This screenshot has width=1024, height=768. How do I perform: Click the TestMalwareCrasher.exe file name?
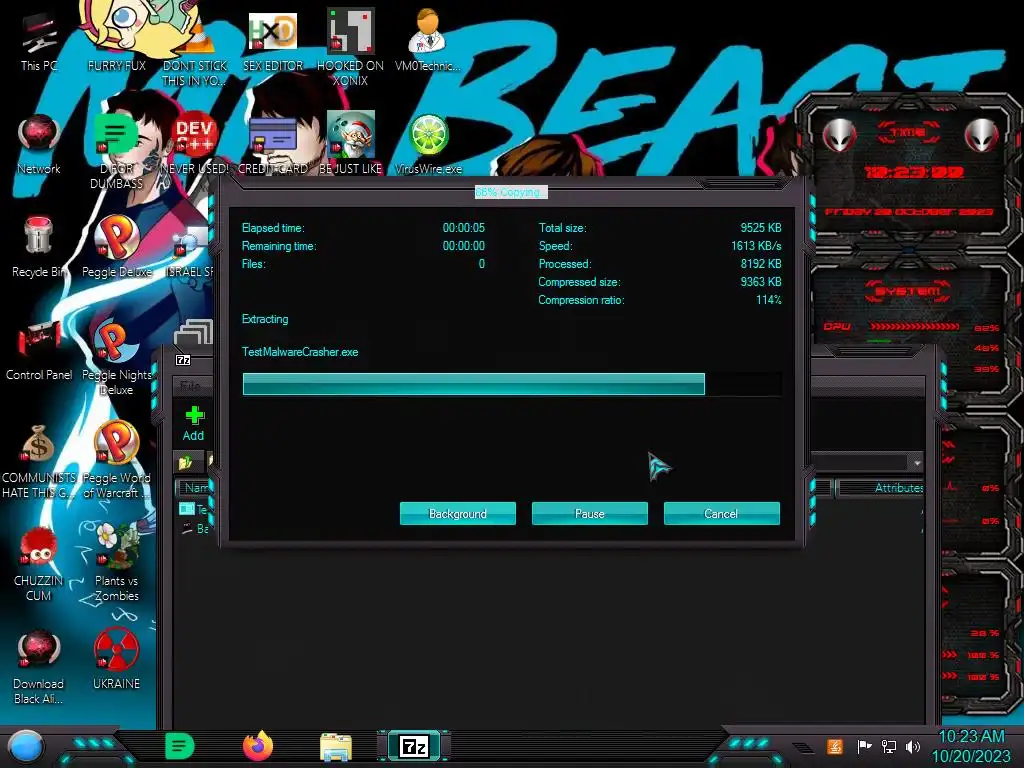(300, 352)
